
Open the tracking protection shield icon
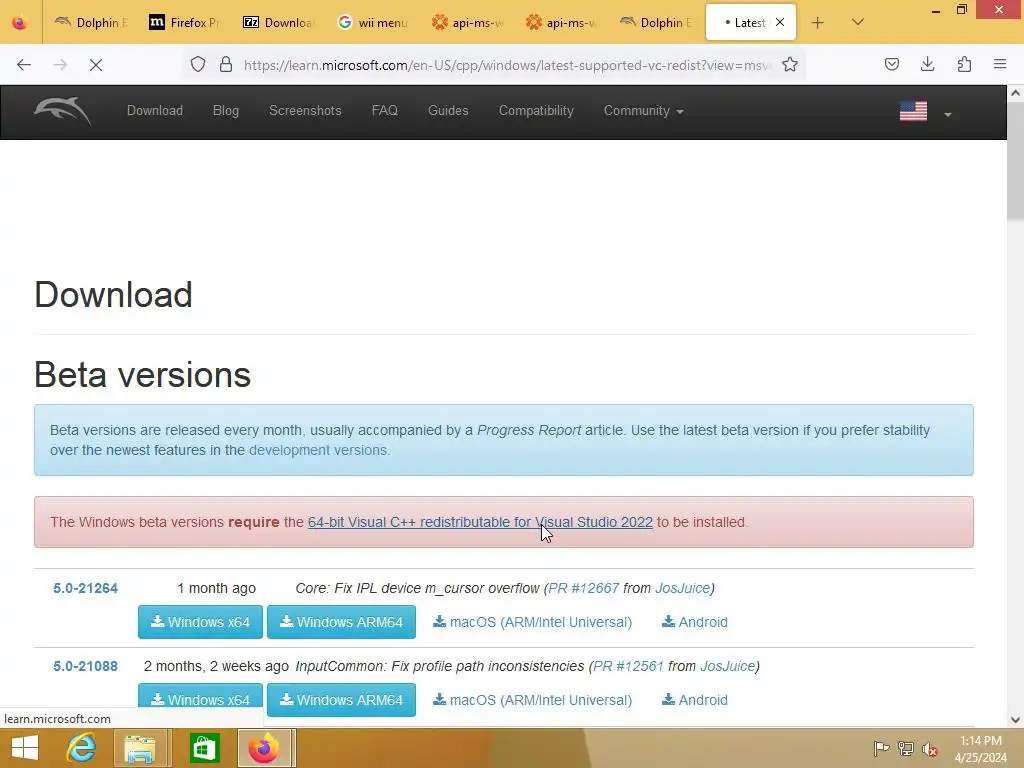pos(198,65)
